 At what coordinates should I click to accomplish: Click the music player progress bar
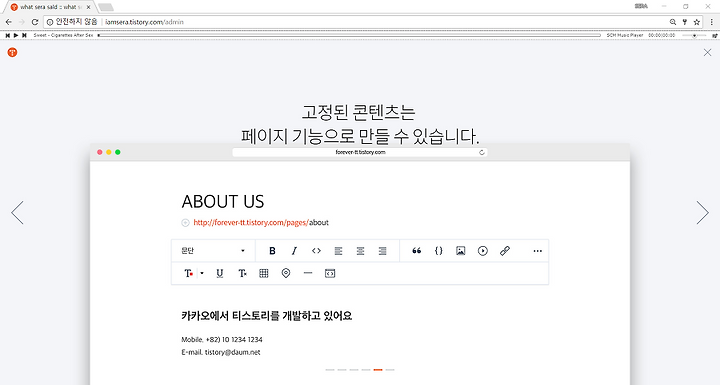tap(349, 35)
